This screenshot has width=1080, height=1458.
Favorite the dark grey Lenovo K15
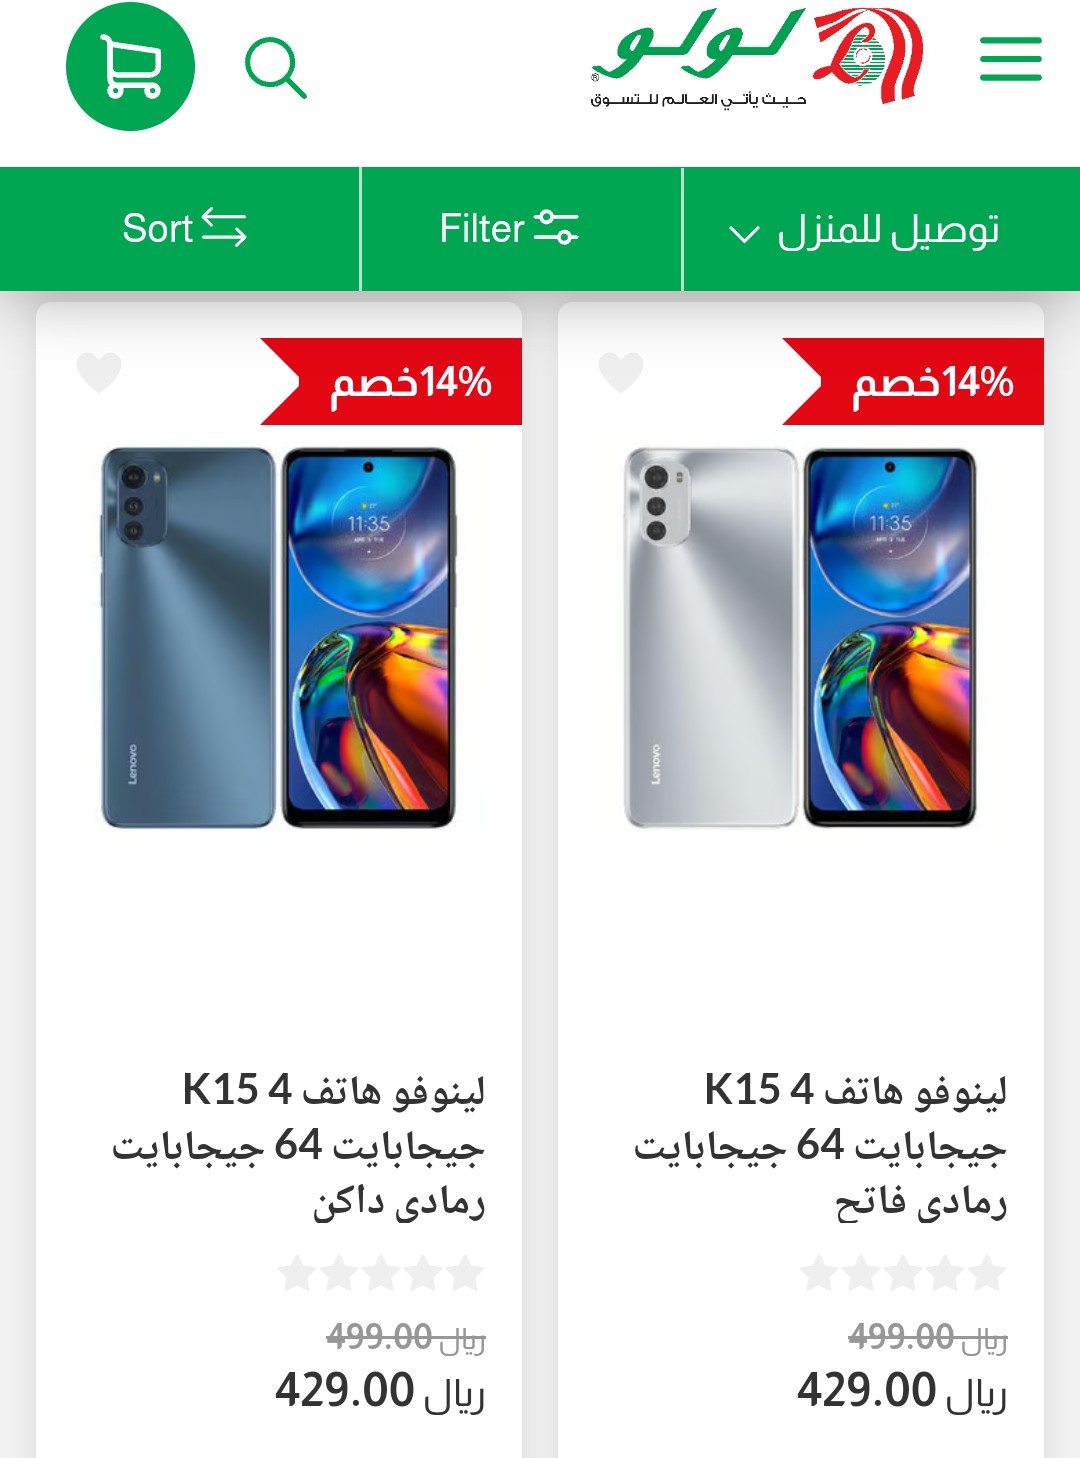[x=99, y=373]
